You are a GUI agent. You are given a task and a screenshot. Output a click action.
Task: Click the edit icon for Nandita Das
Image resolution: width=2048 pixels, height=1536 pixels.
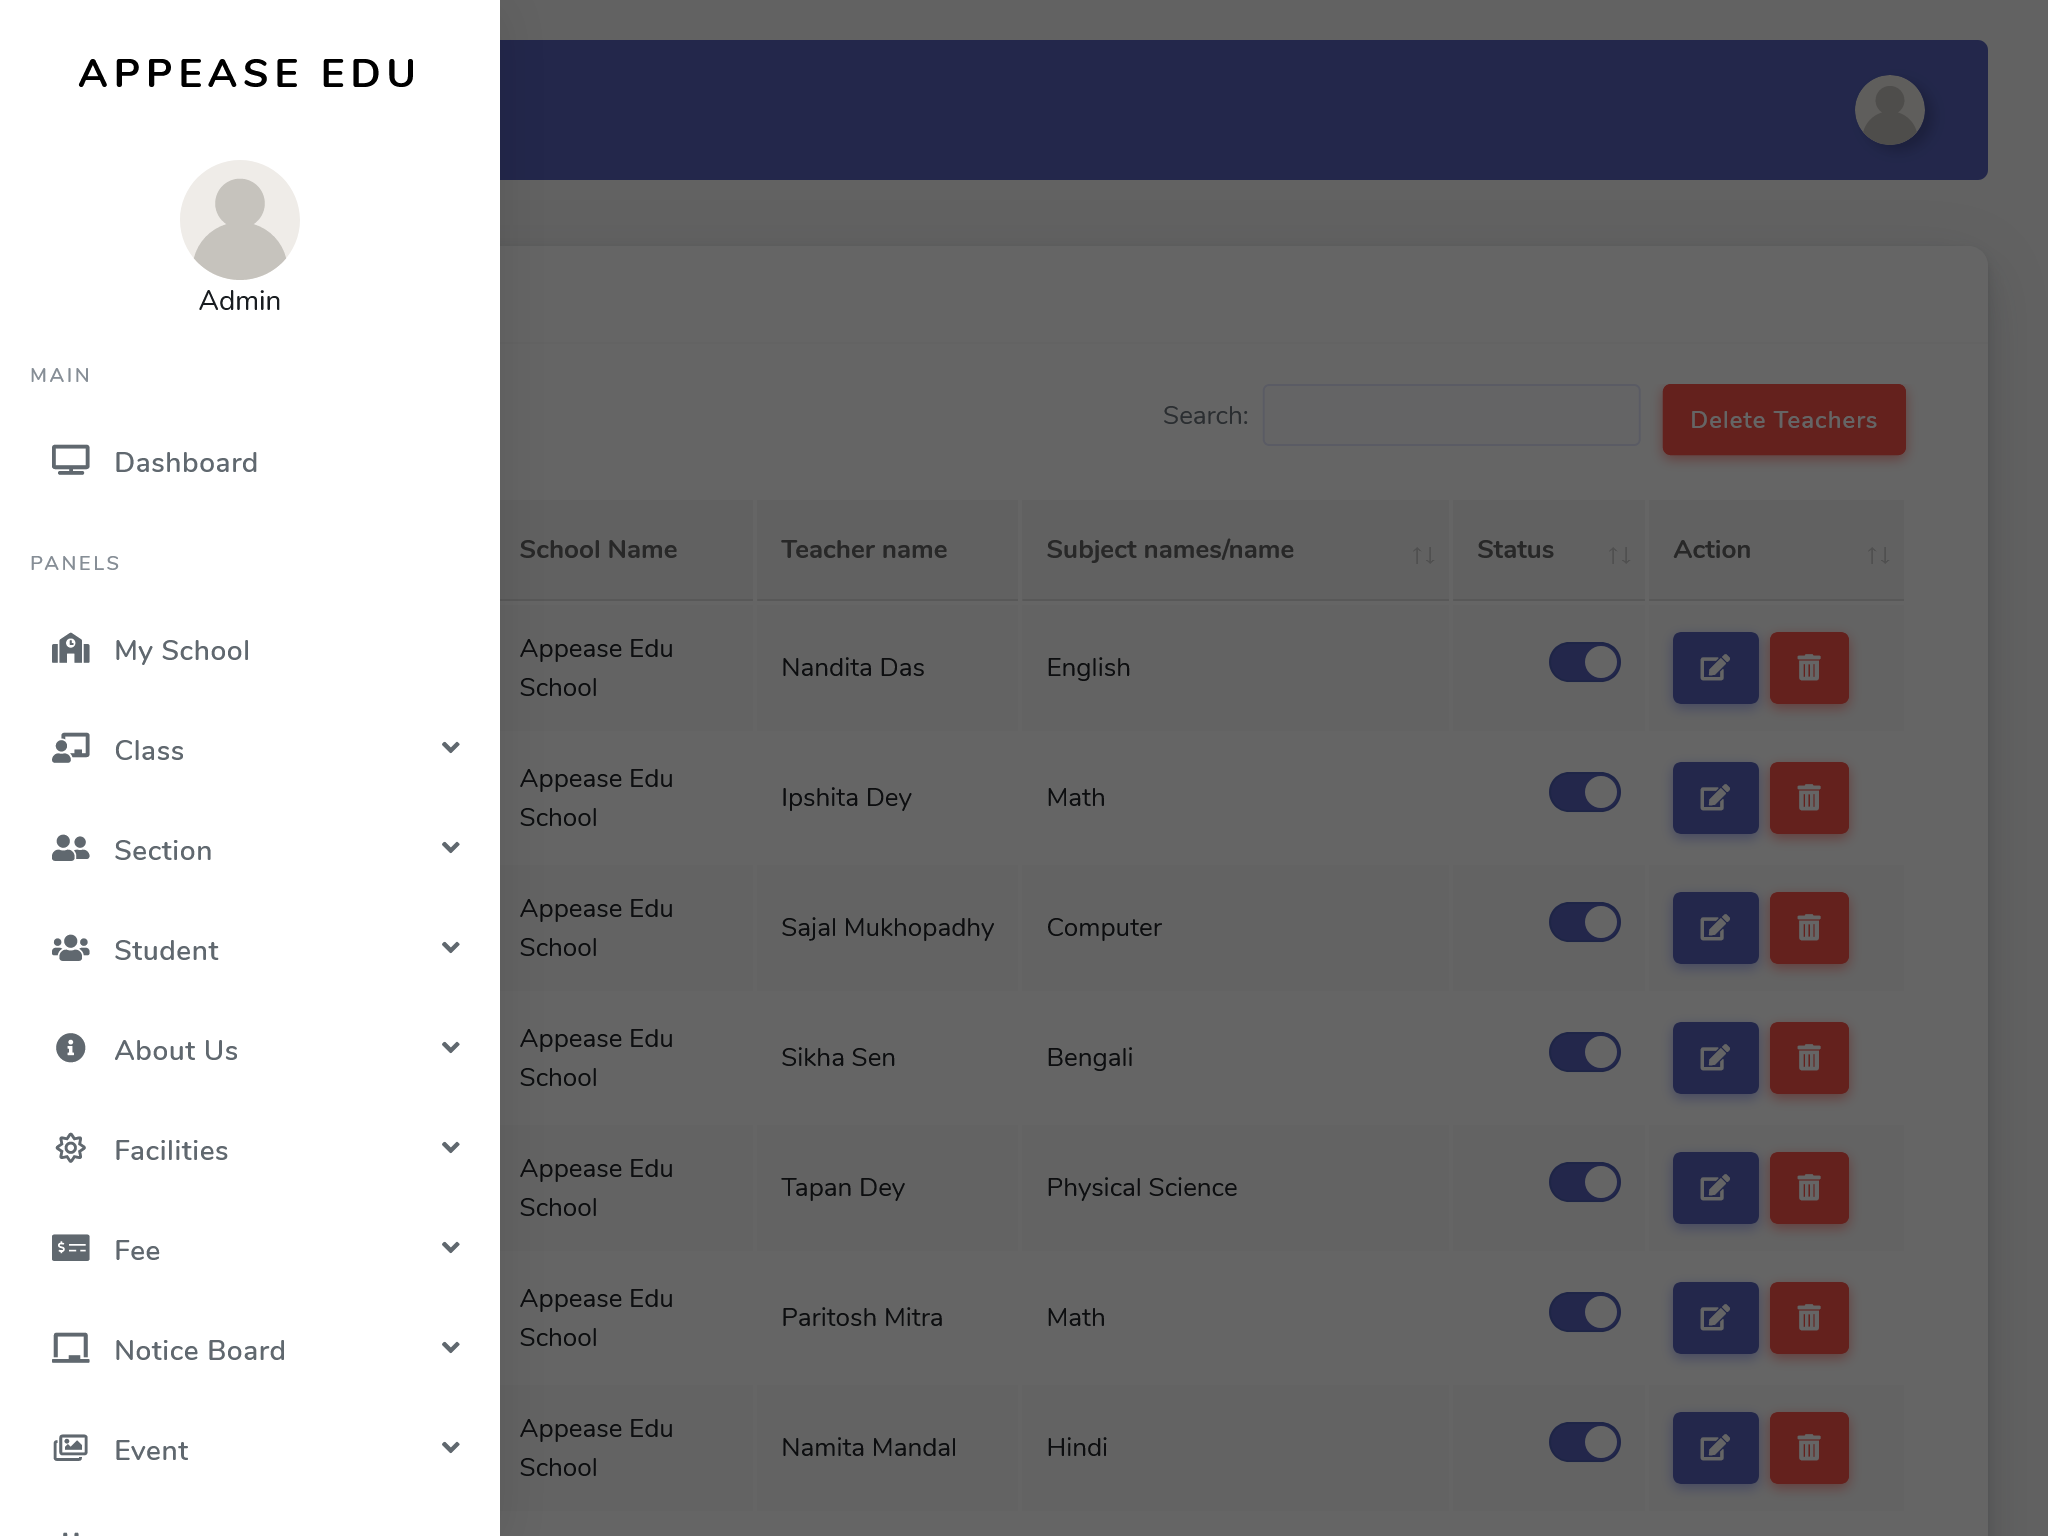(1715, 668)
